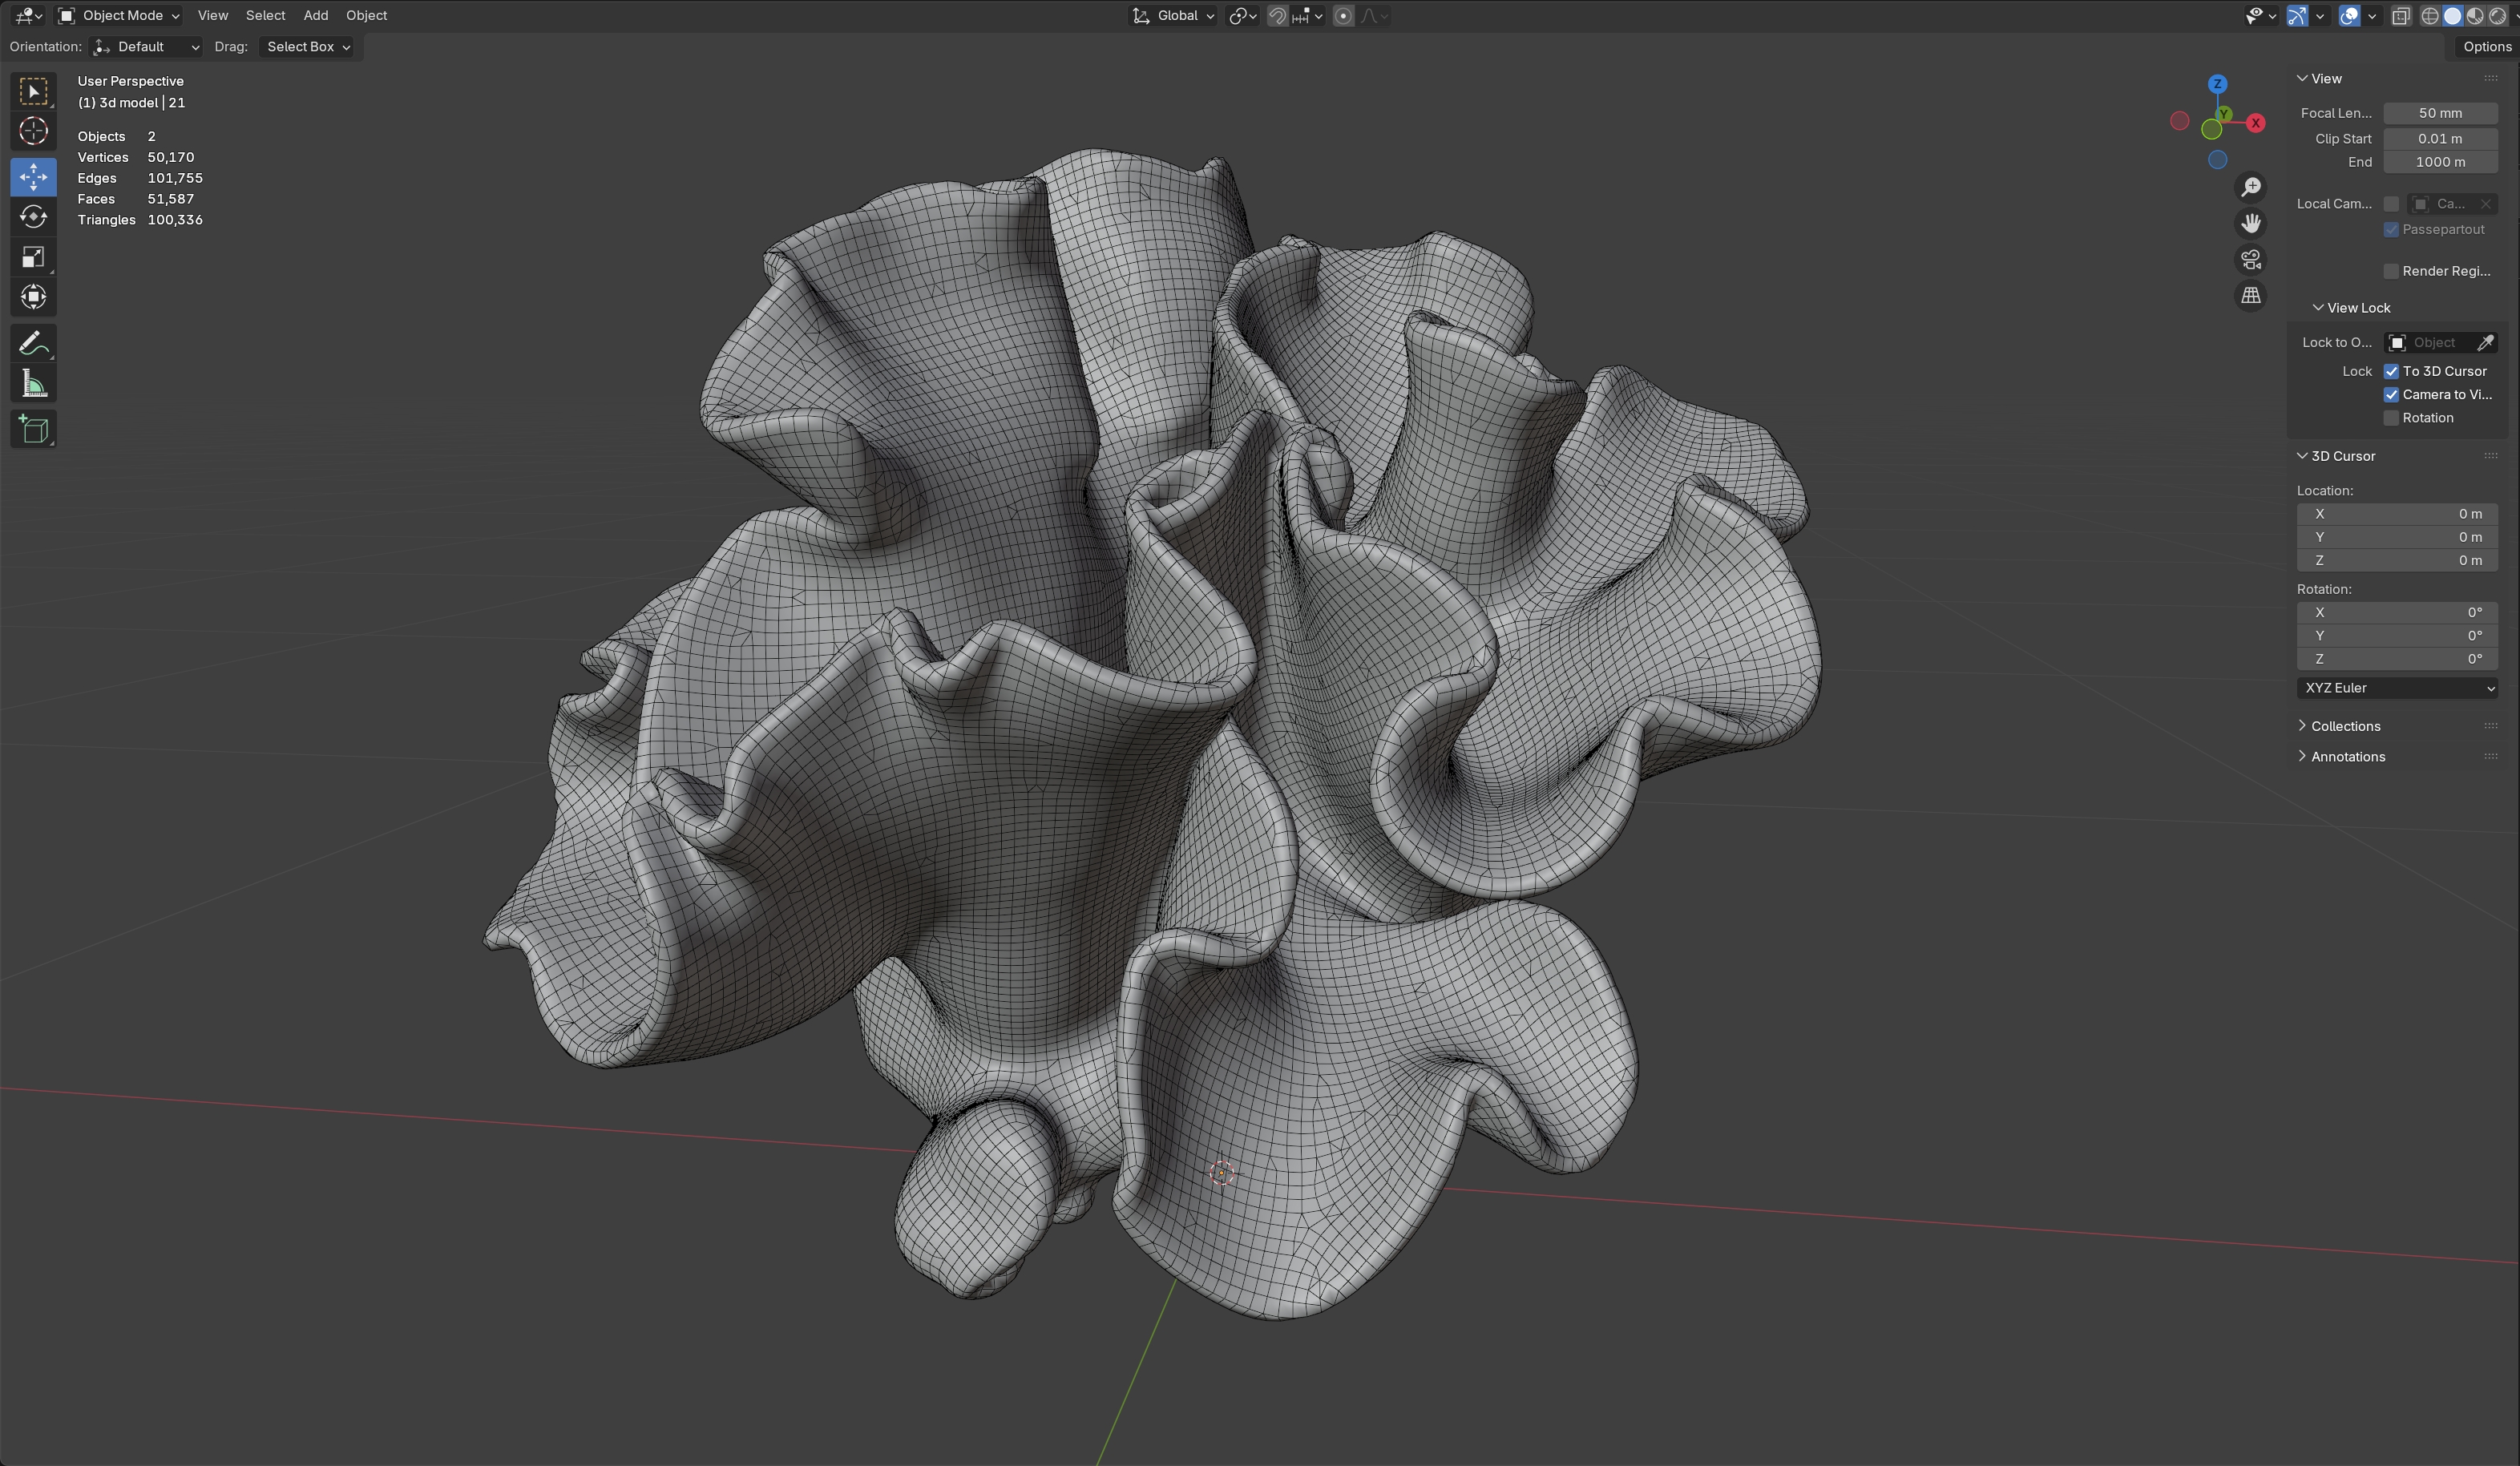Switch to orthographic grid view icon
The height and width of the screenshot is (1466, 2520).
click(x=2250, y=296)
